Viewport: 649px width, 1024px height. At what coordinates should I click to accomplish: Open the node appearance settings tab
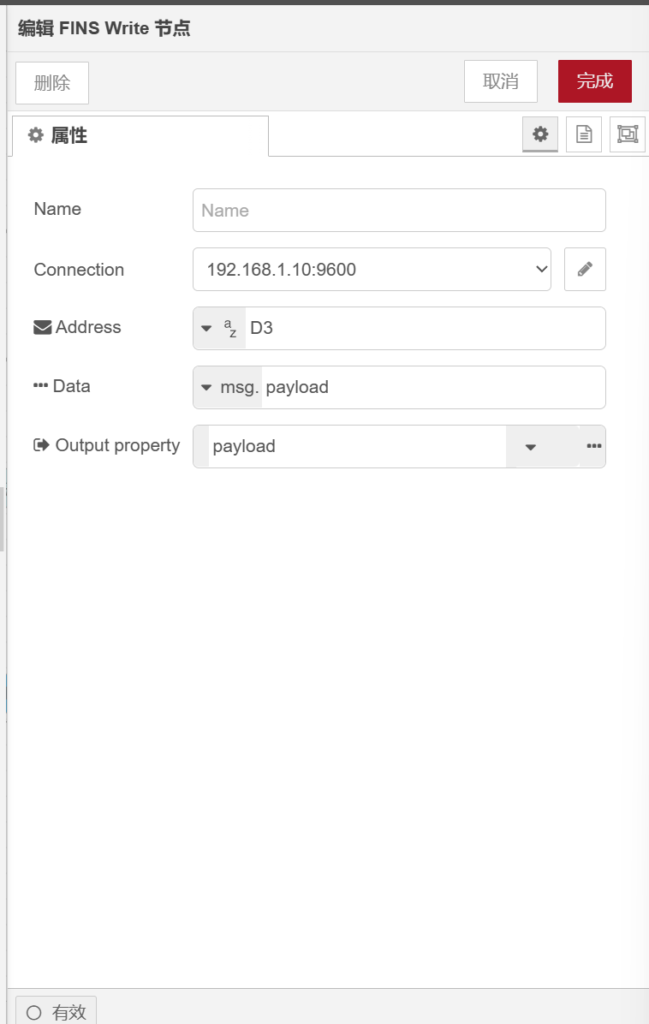point(627,135)
